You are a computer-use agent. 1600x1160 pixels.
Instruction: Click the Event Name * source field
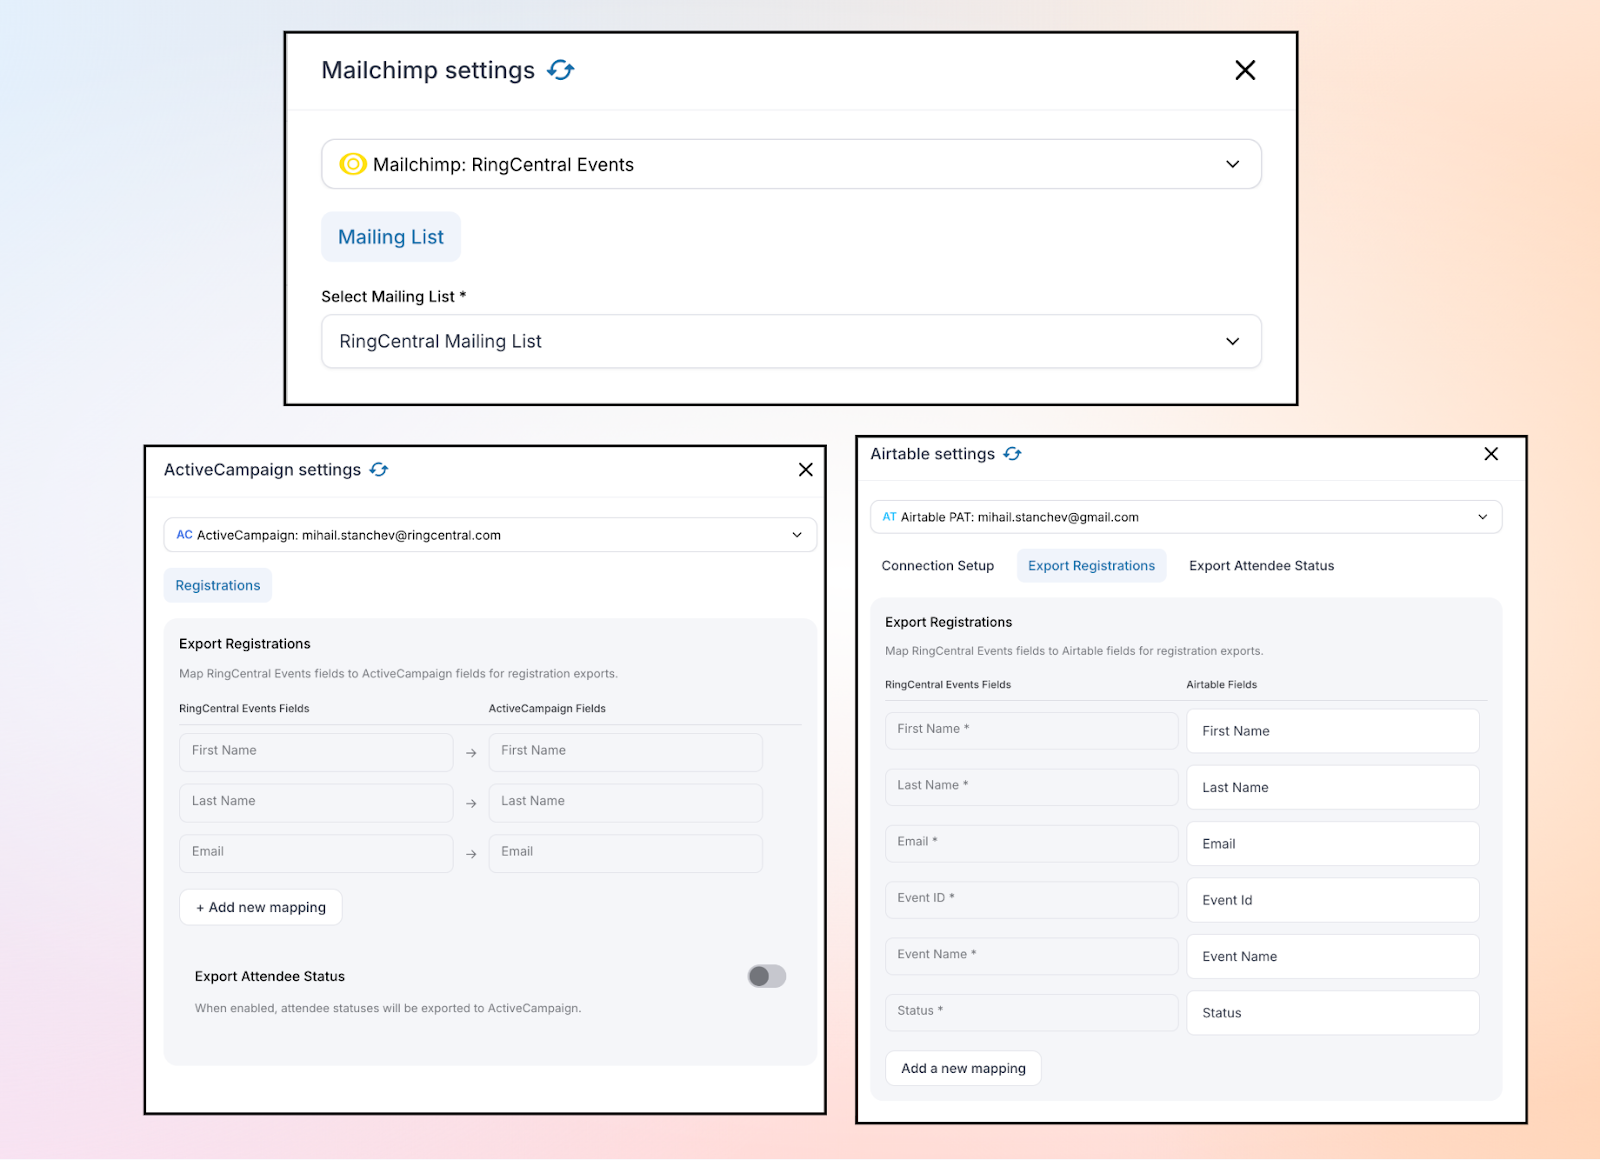(x=1032, y=956)
